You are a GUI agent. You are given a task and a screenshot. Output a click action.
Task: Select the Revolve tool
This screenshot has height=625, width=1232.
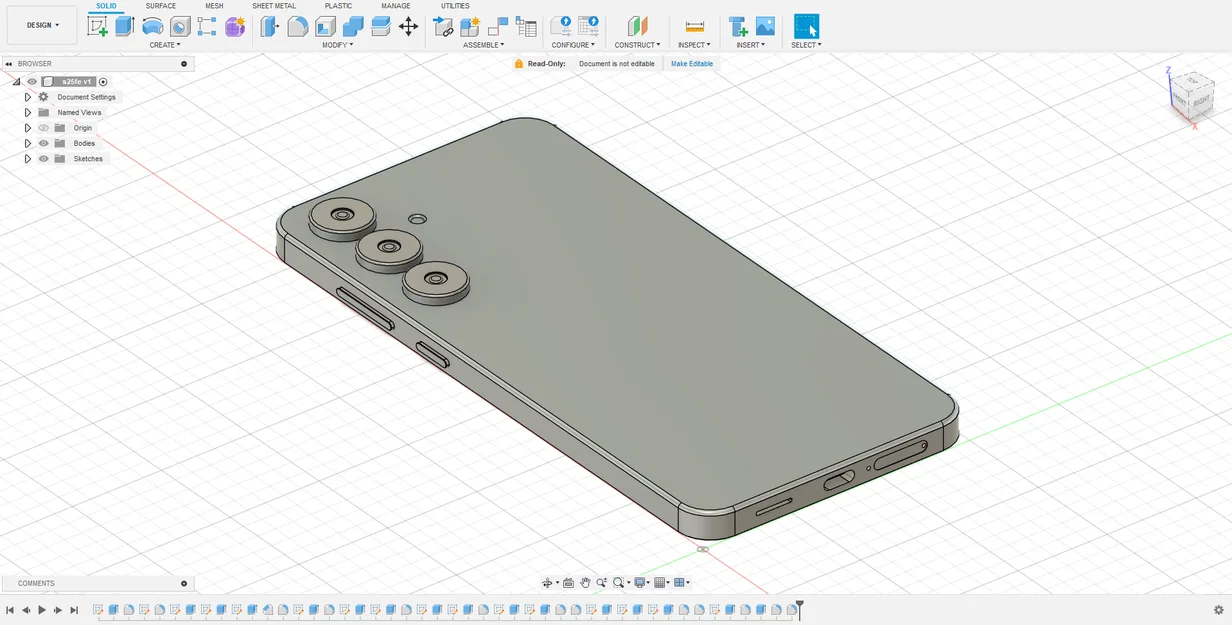[152, 27]
